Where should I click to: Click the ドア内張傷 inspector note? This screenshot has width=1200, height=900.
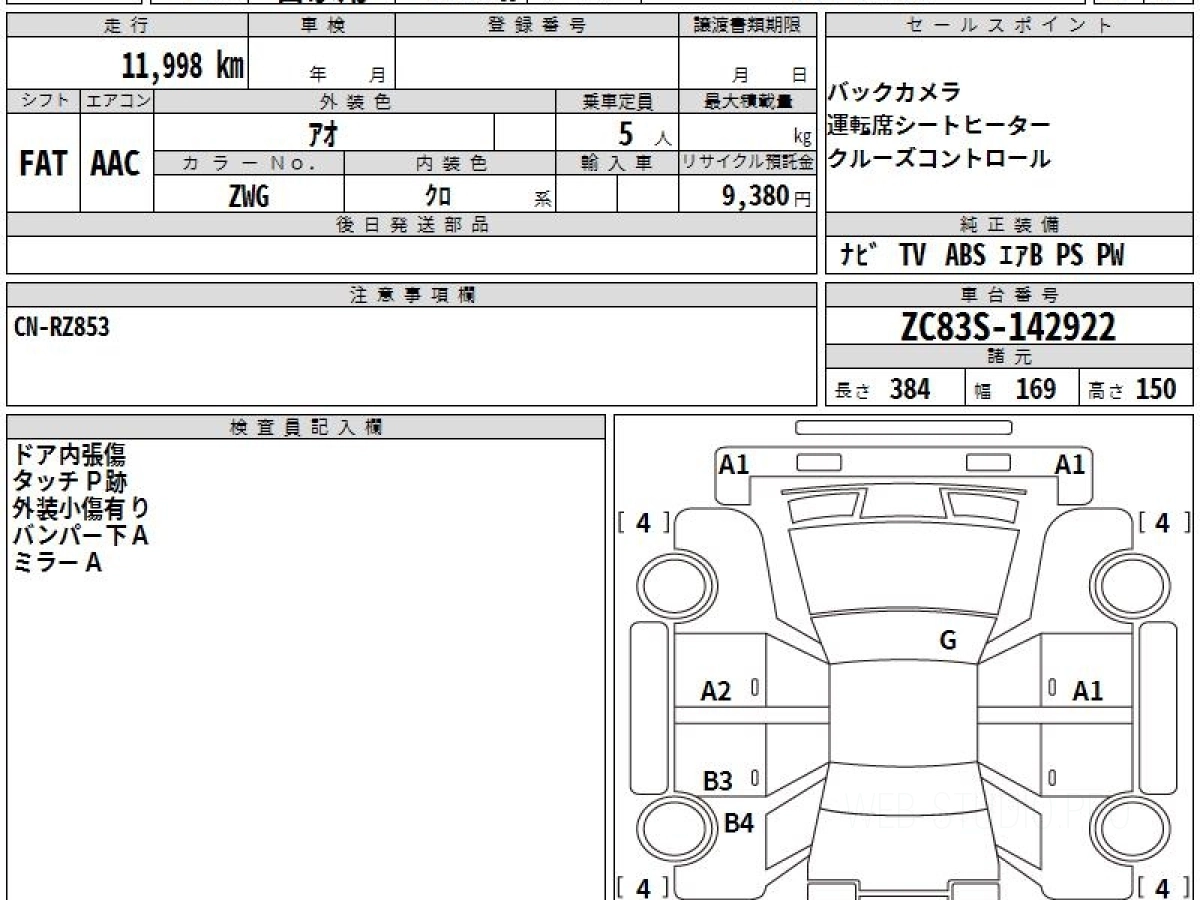click(69, 454)
